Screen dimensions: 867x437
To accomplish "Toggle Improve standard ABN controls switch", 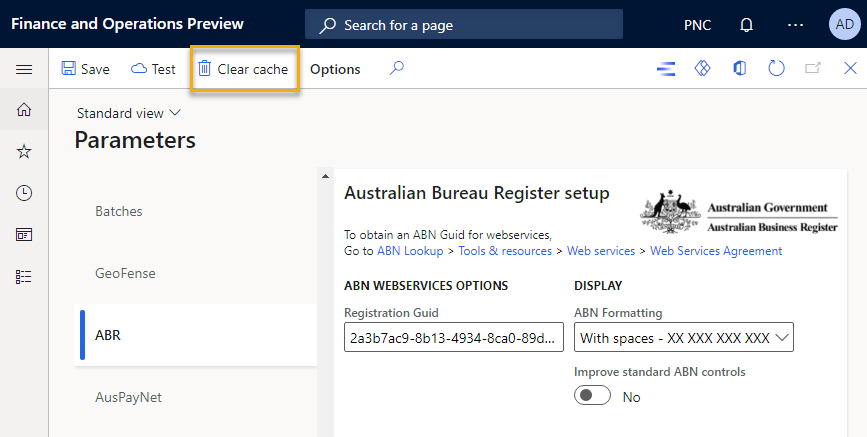I will coord(592,396).
